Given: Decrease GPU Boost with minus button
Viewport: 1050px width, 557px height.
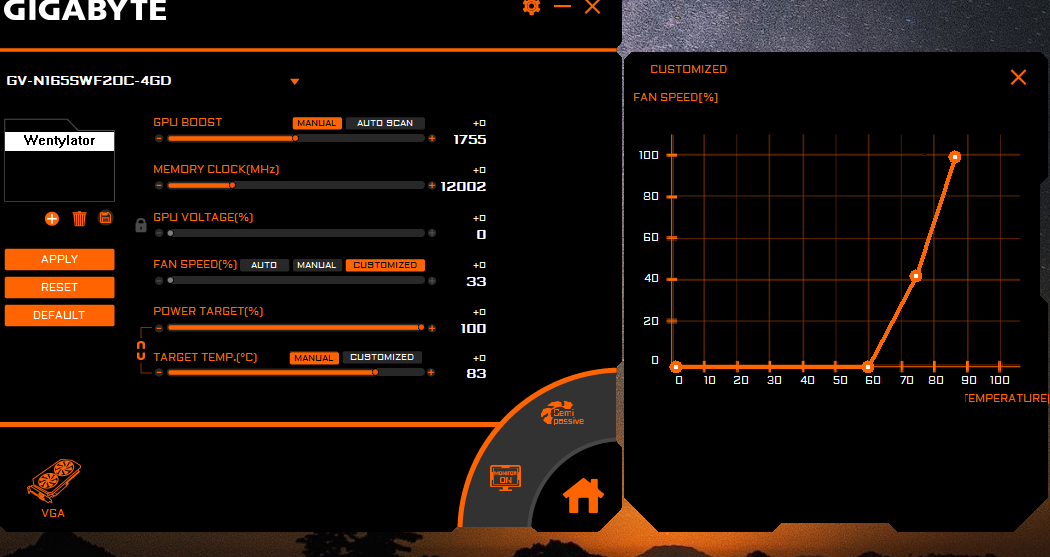Looking at the screenshot, I should [x=159, y=139].
